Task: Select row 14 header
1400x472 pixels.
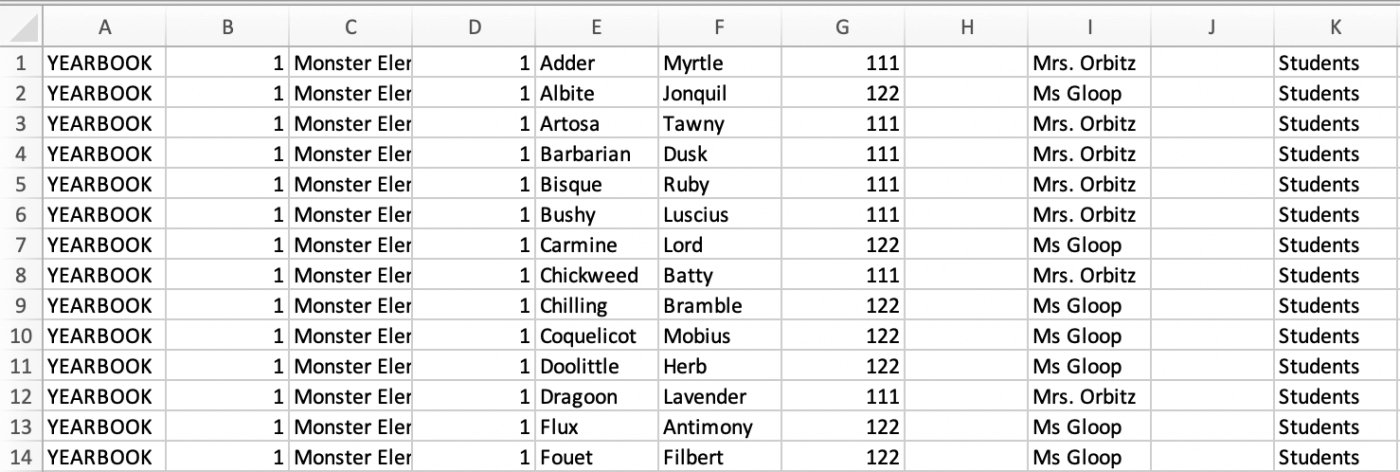Action: click(21, 457)
